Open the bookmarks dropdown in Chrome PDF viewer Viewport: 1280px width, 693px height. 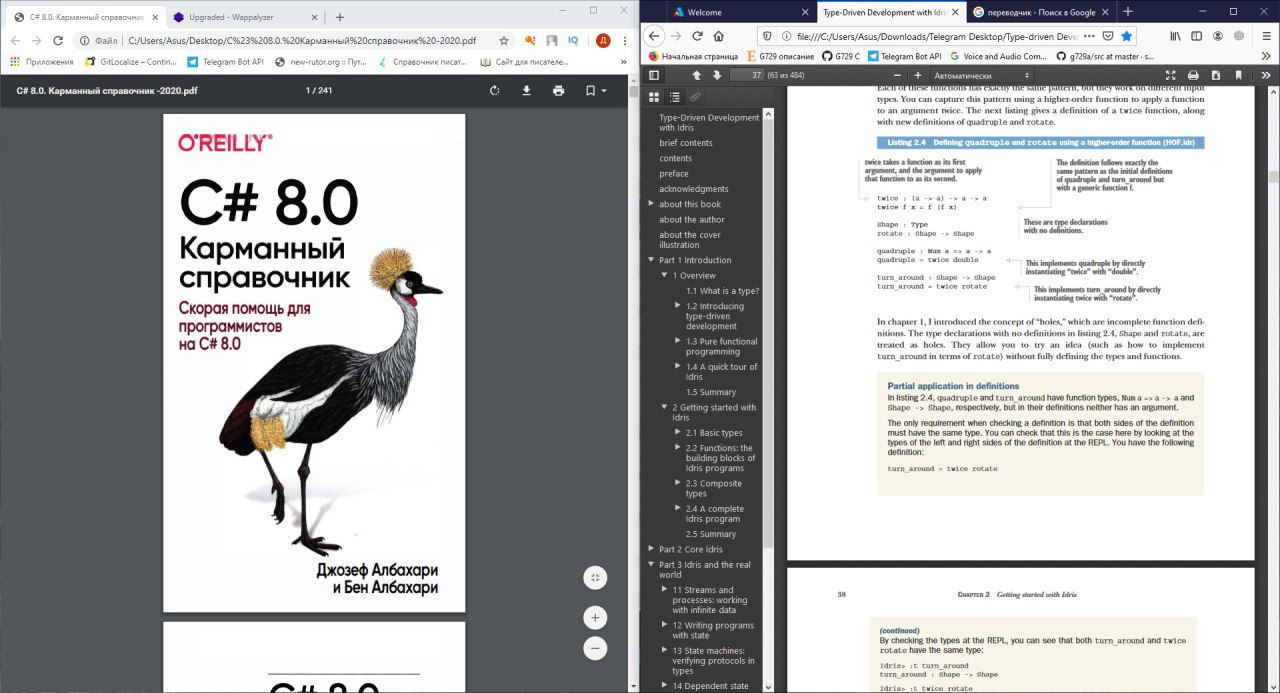pyautogui.click(x=596, y=90)
